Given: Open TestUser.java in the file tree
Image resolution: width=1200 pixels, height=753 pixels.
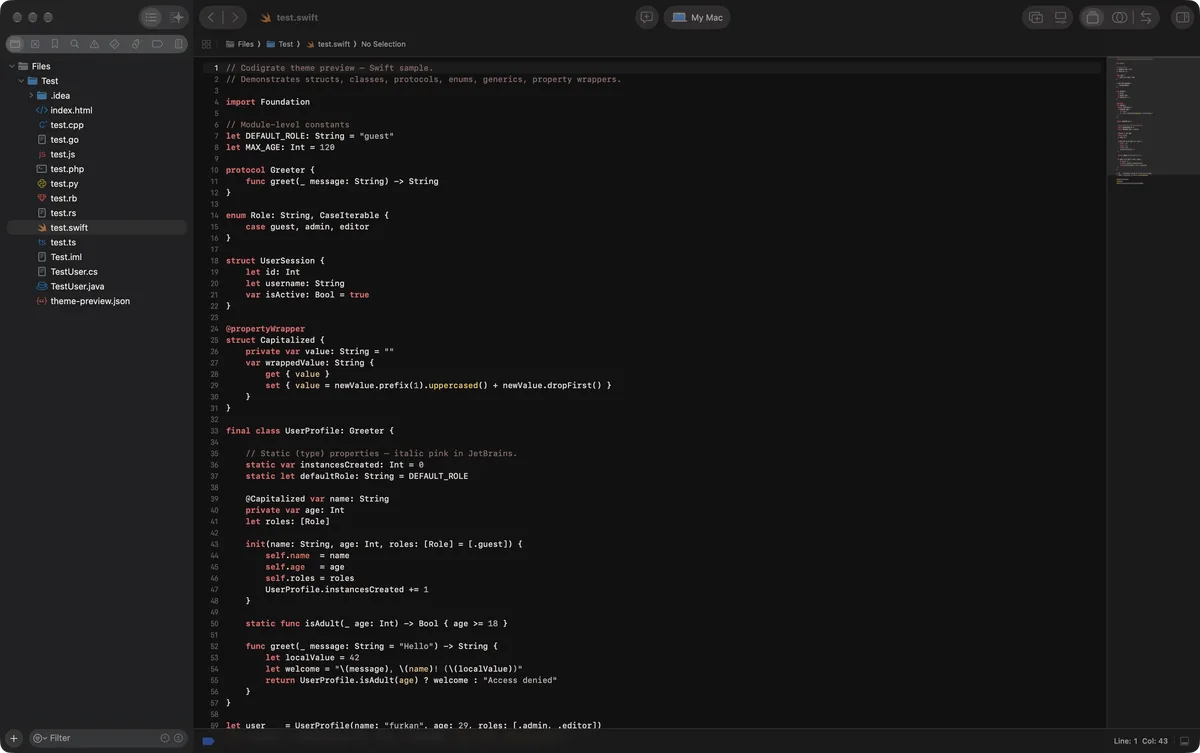Looking at the screenshot, I should pyautogui.click(x=97, y=286).
